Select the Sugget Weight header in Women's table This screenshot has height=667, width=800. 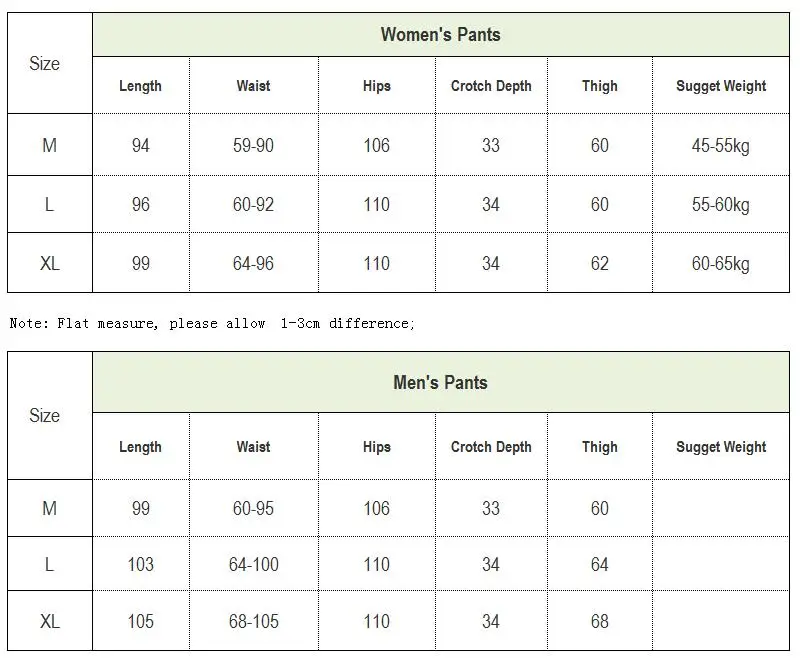coord(721,86)
